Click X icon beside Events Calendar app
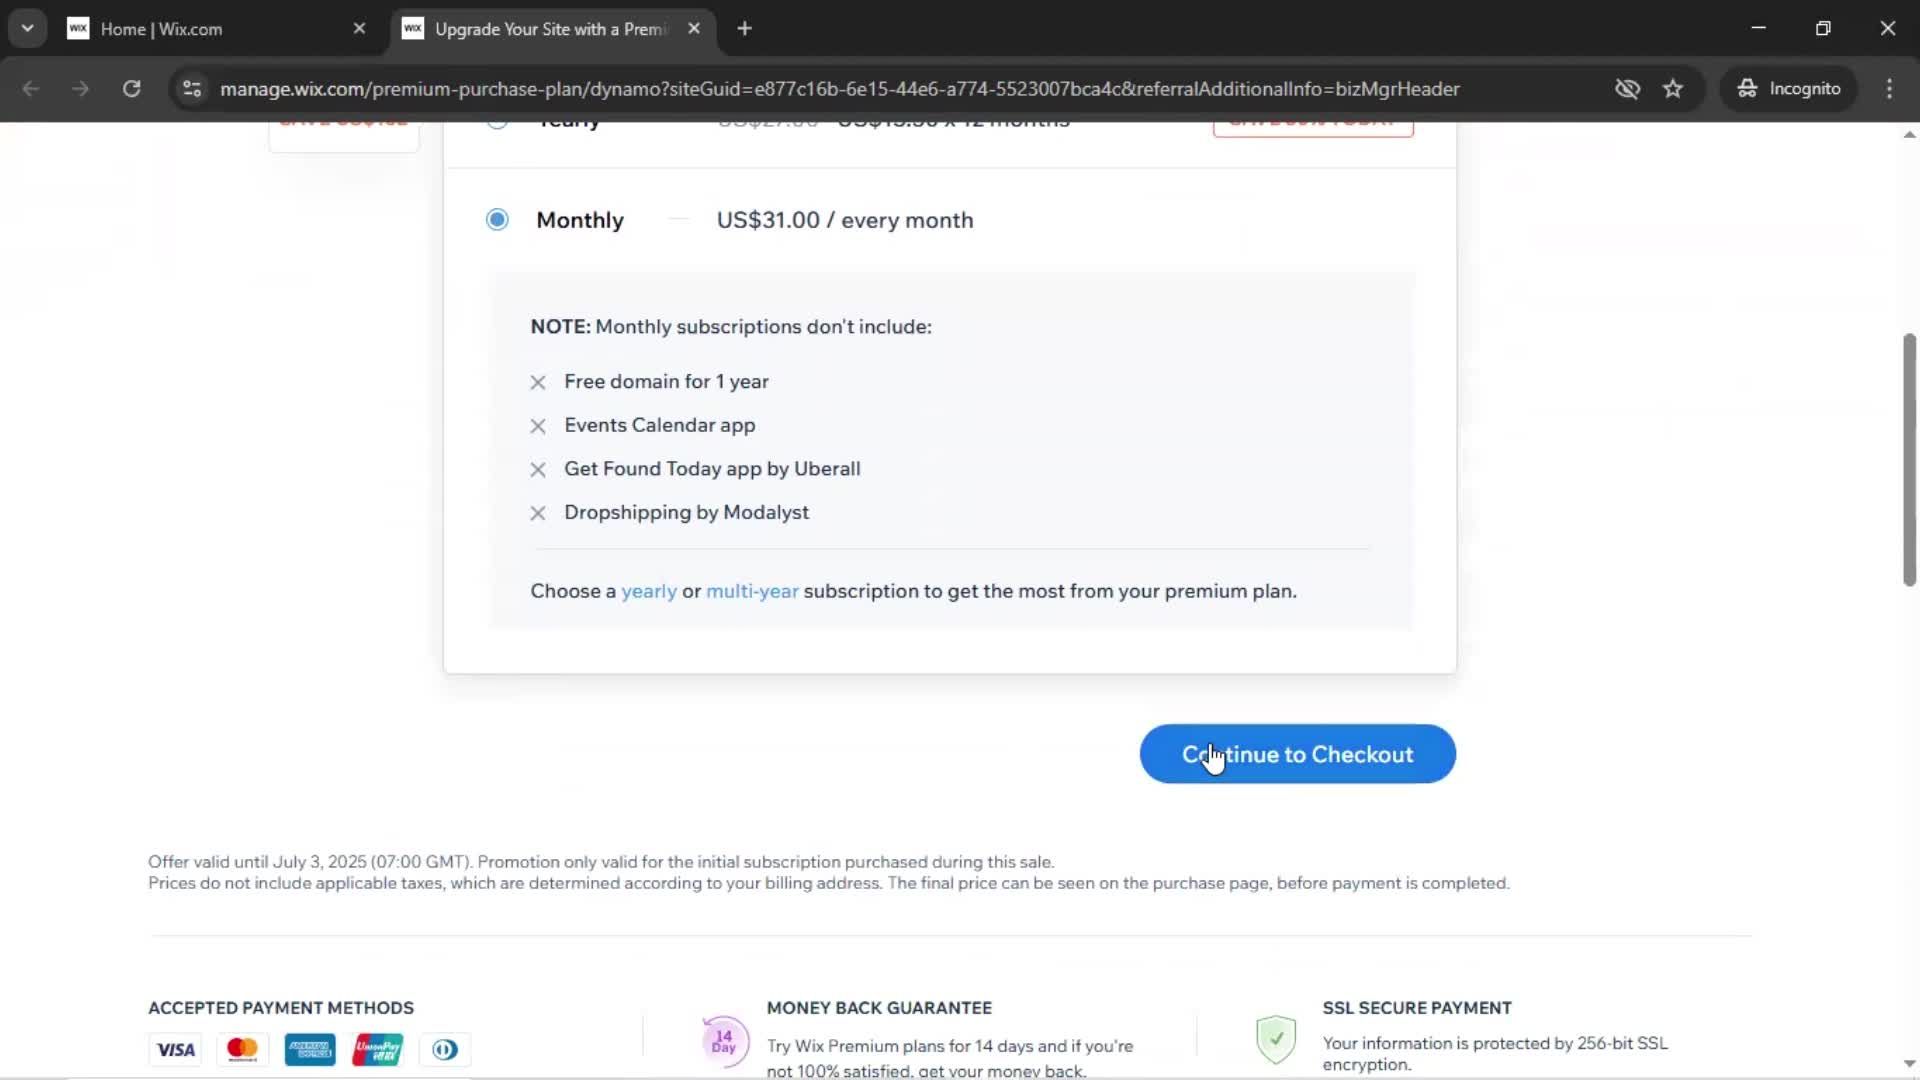Image resolution: width=1920 pixels, height=1080 pixels. point(538,426)
